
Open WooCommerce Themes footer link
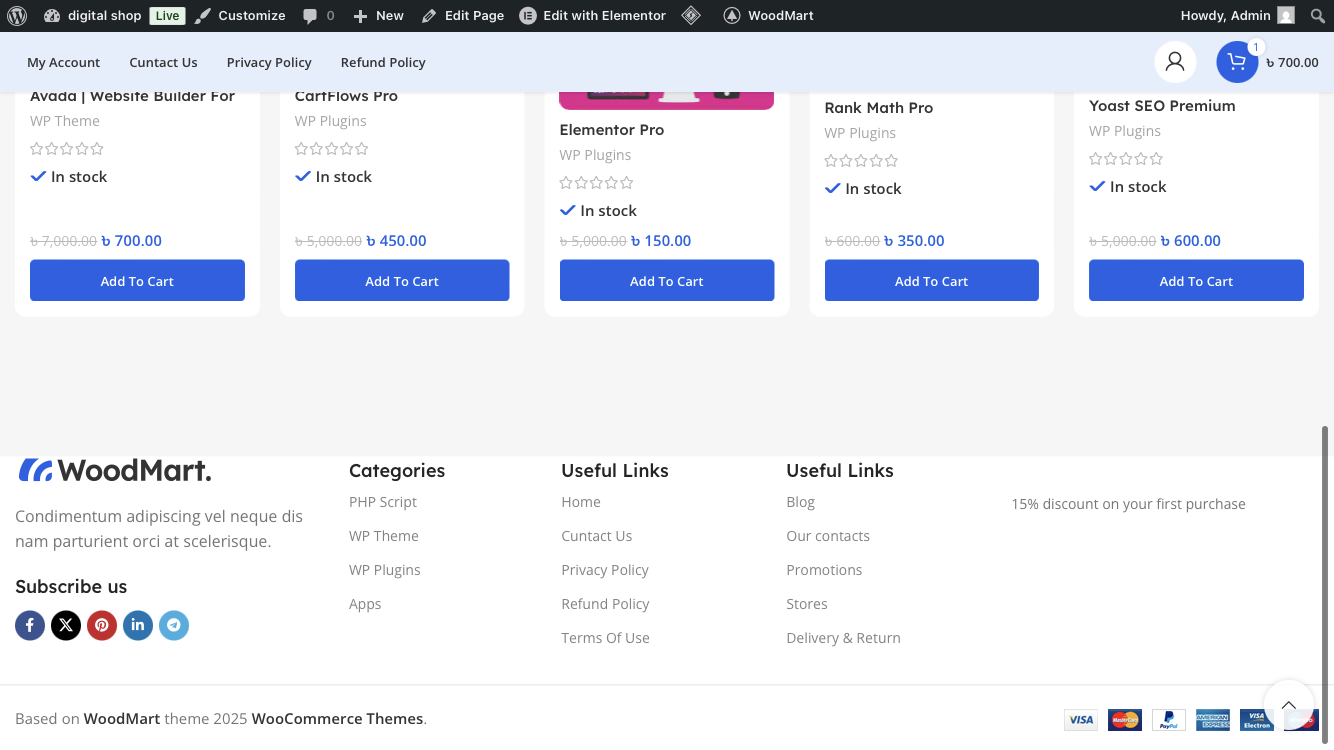tap(337, 719)
